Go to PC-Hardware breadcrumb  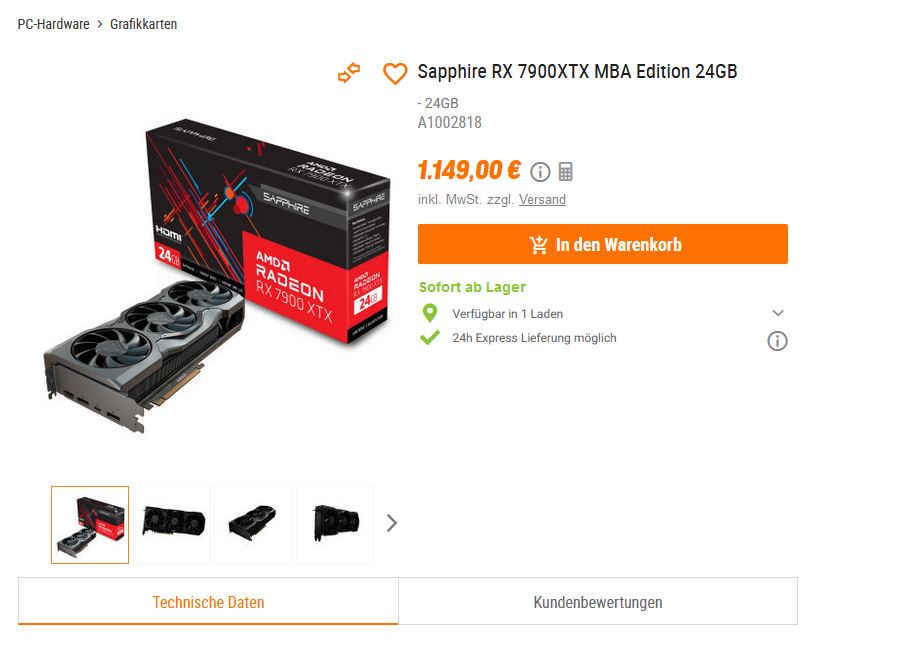point(53,24)
